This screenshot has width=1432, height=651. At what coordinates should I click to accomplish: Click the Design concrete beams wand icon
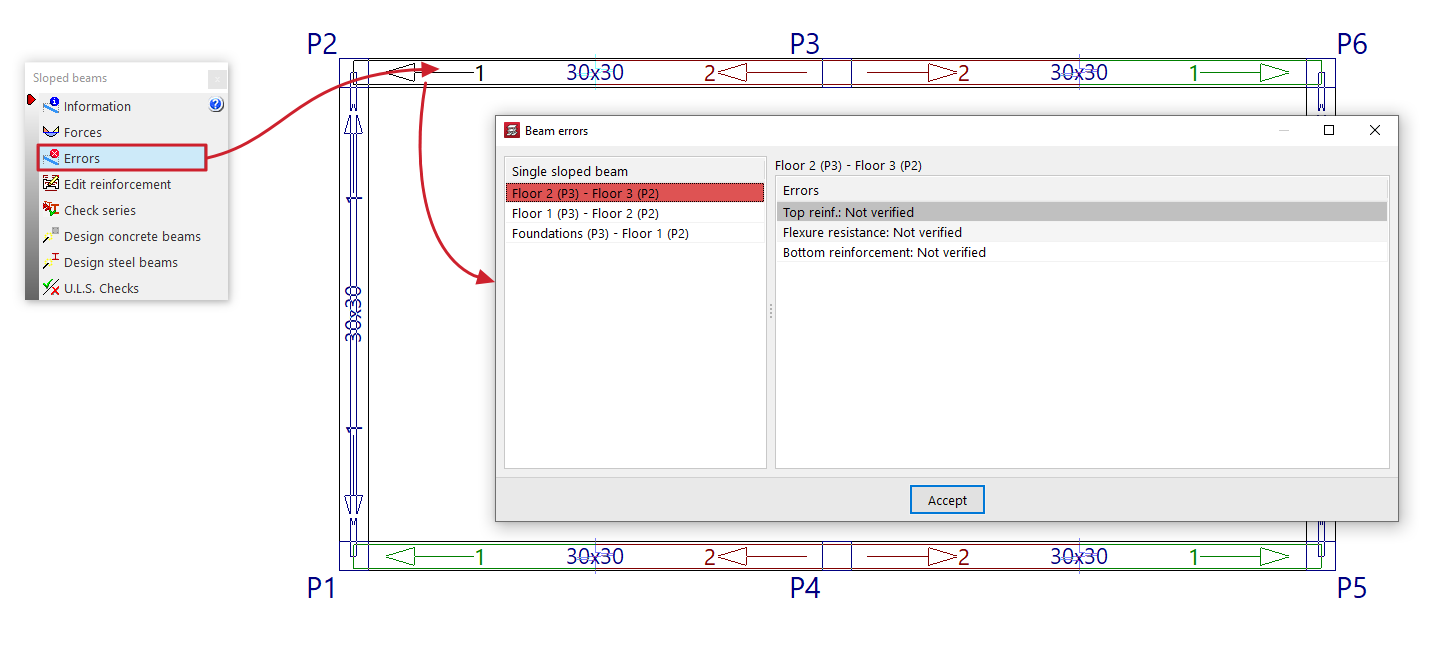click(51, 235)
